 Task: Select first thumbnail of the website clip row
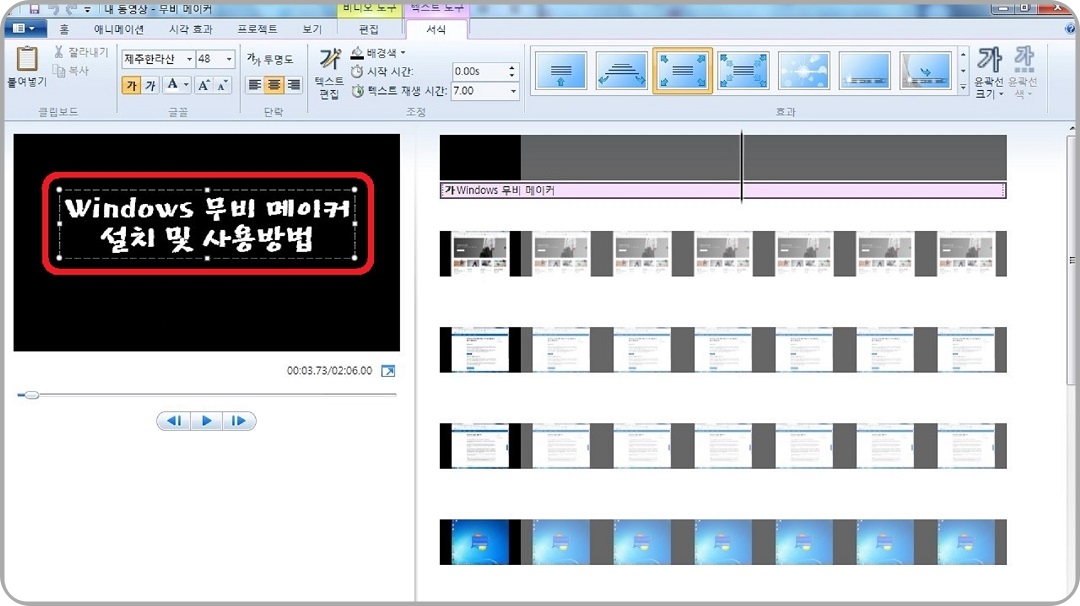pyautogui.click(x=480, y=253)
